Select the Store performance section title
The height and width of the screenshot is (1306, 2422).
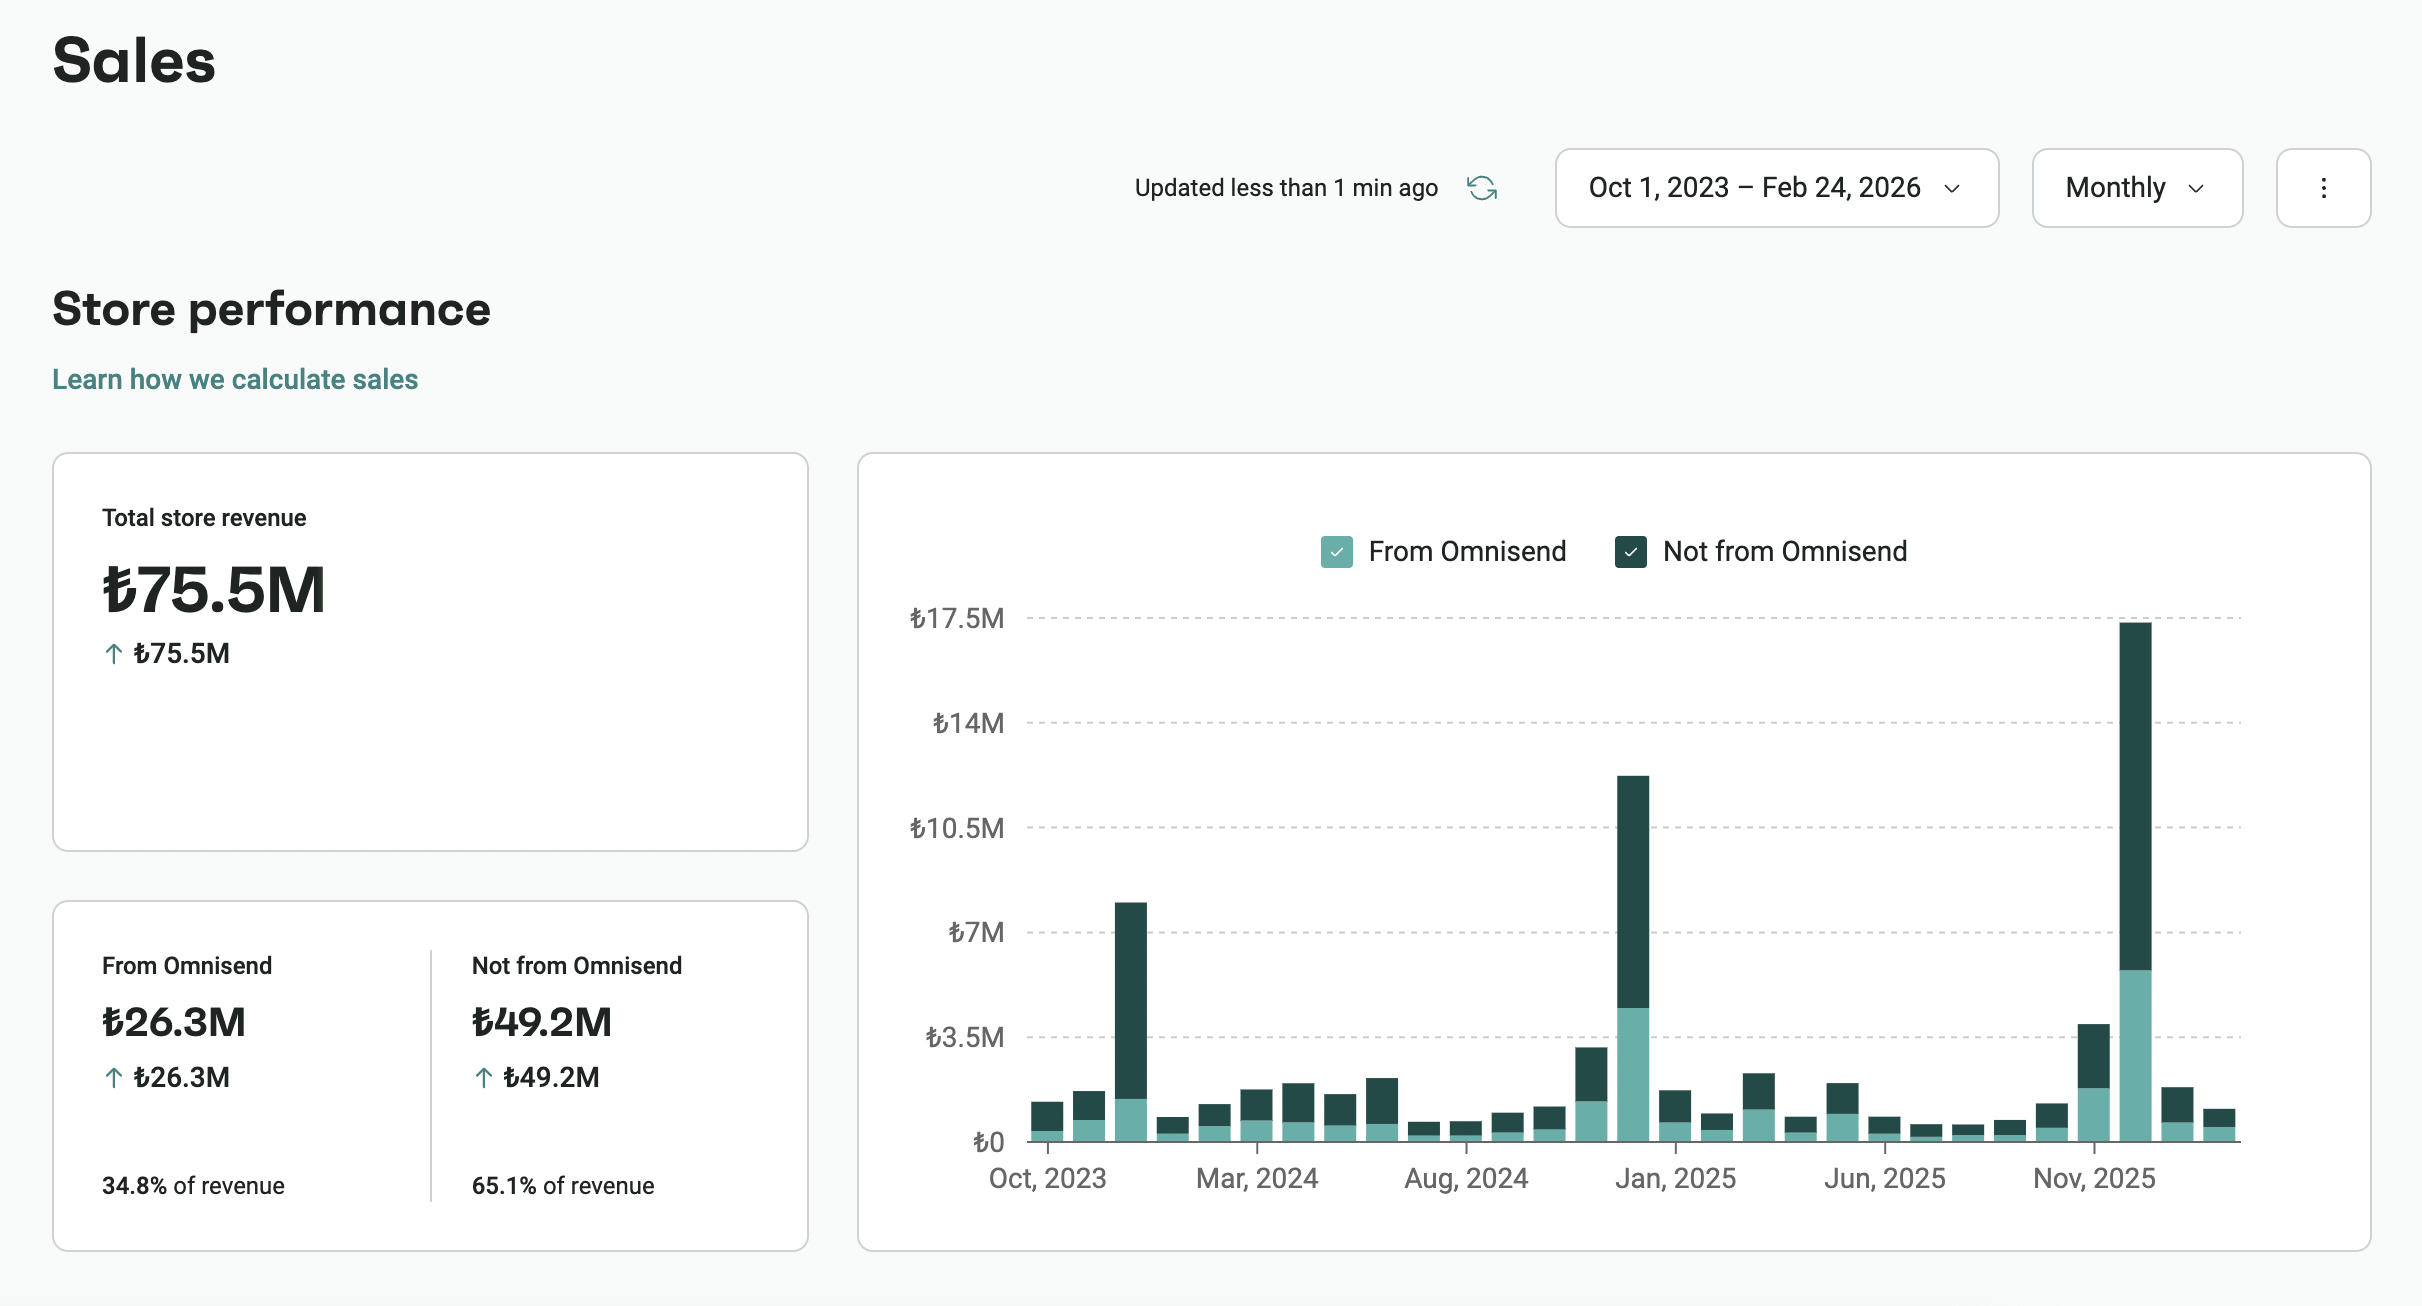coord(271,308)
